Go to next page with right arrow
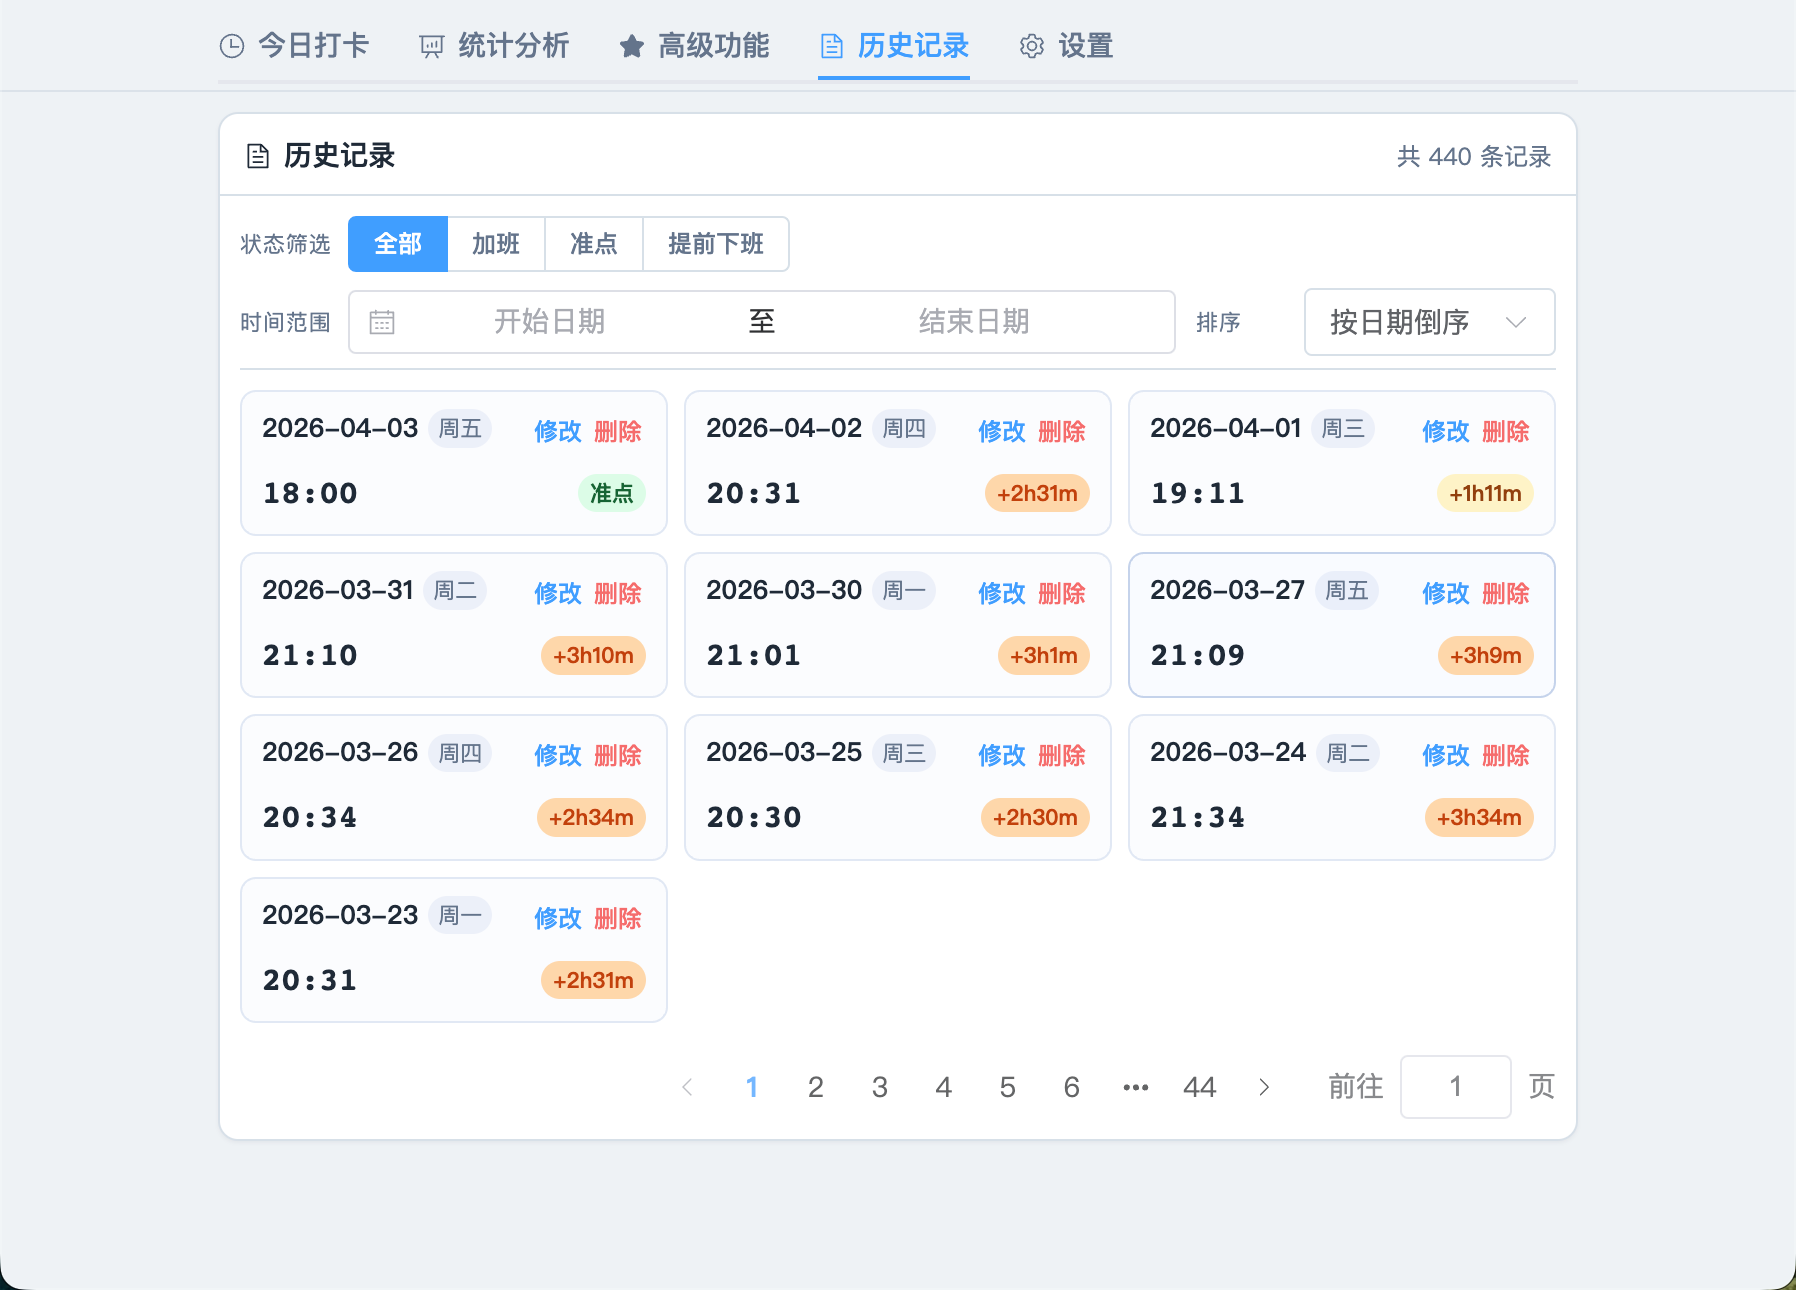 [1264, 1087]
